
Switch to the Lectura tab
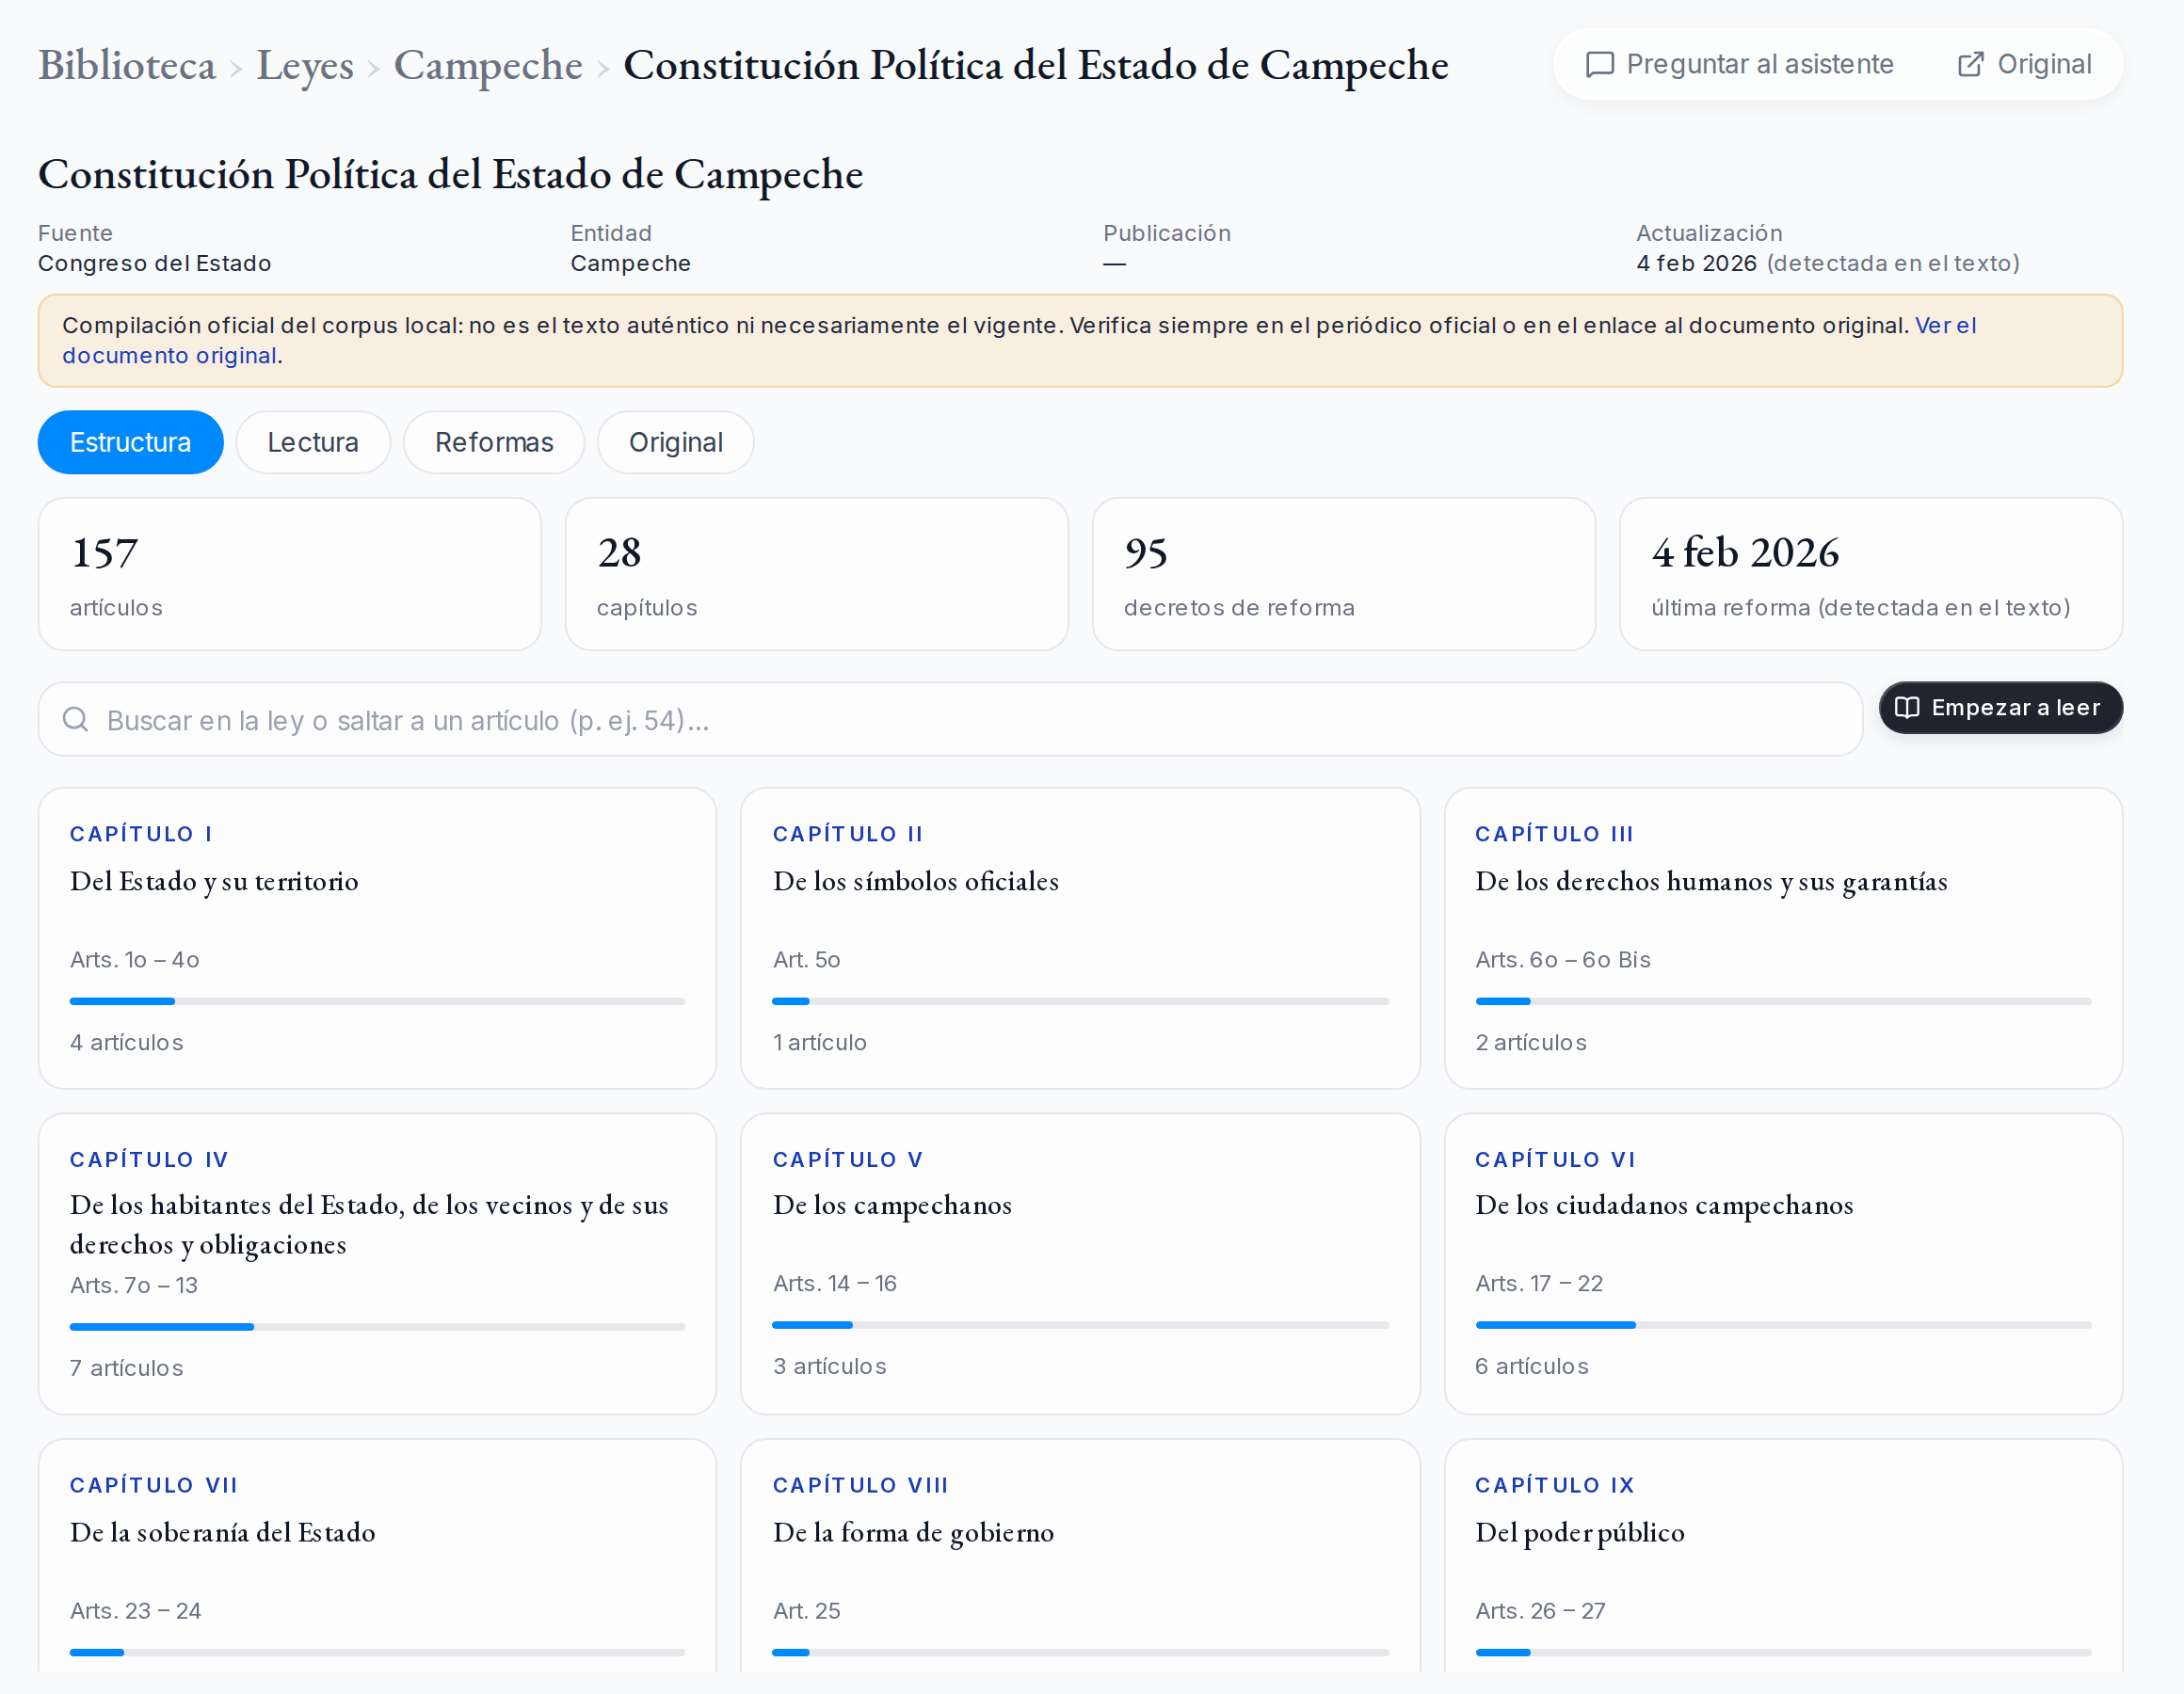click(313, 442)
